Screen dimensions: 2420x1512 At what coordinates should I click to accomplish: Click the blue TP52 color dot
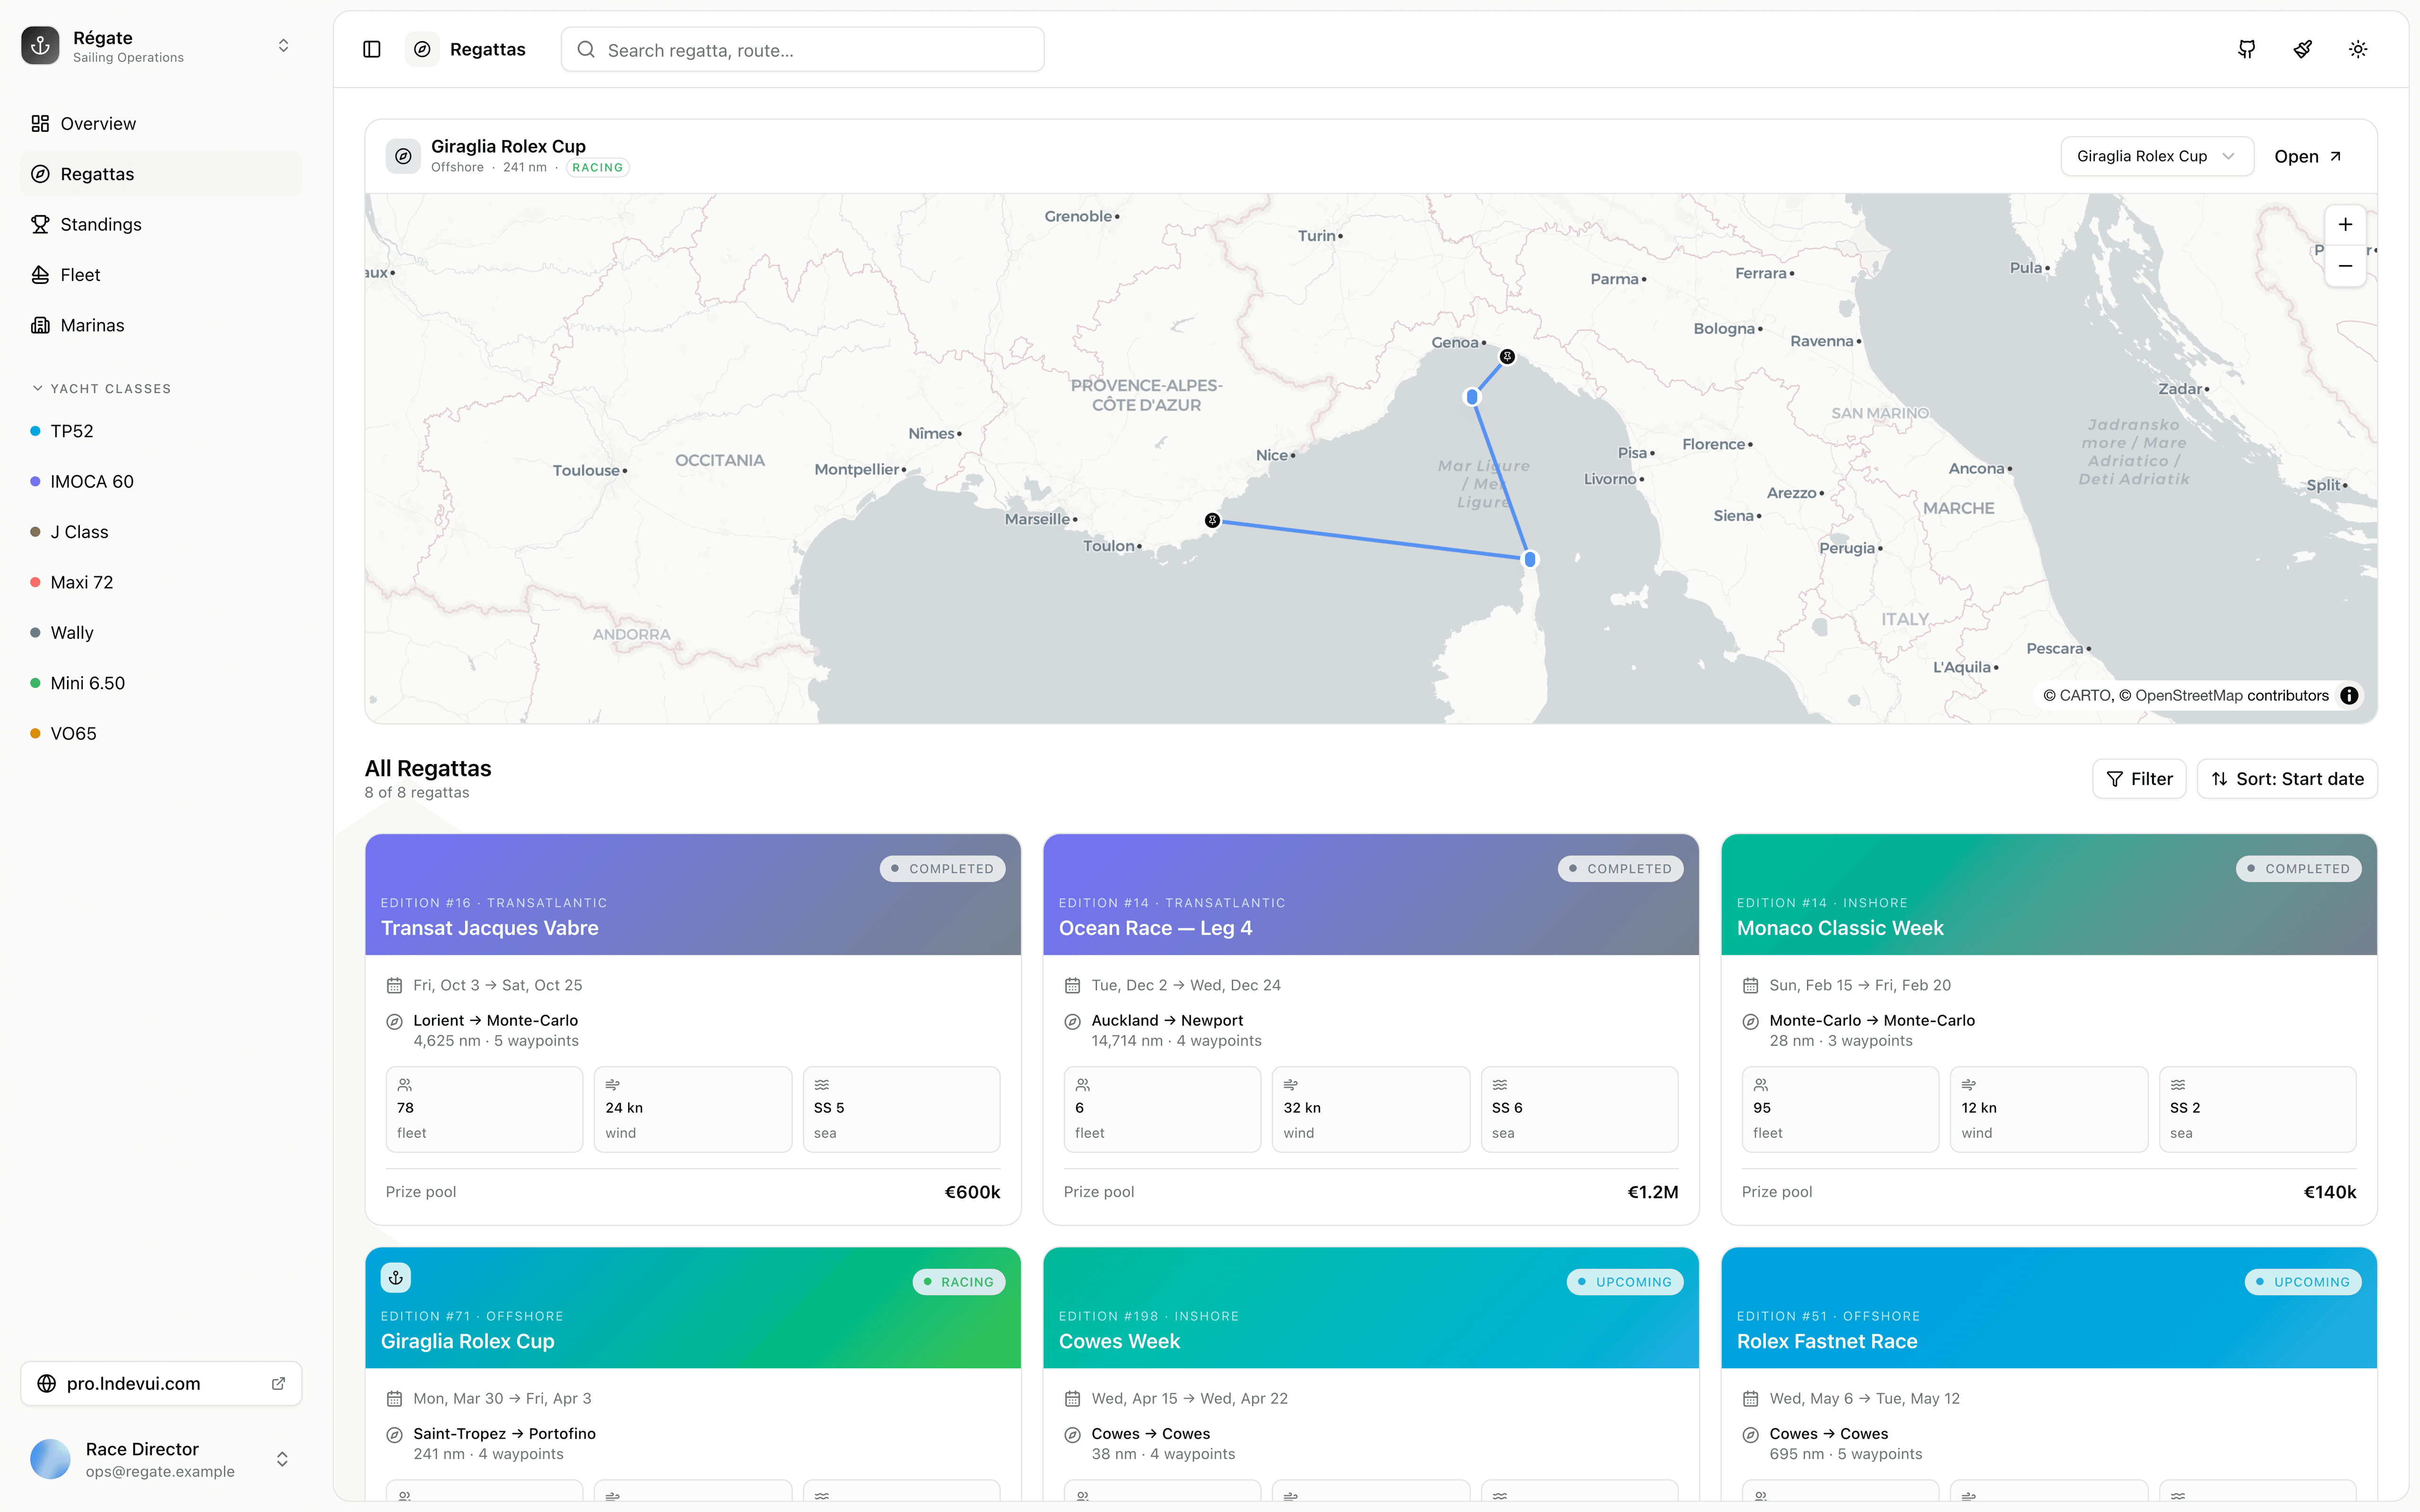click(35, 431)
